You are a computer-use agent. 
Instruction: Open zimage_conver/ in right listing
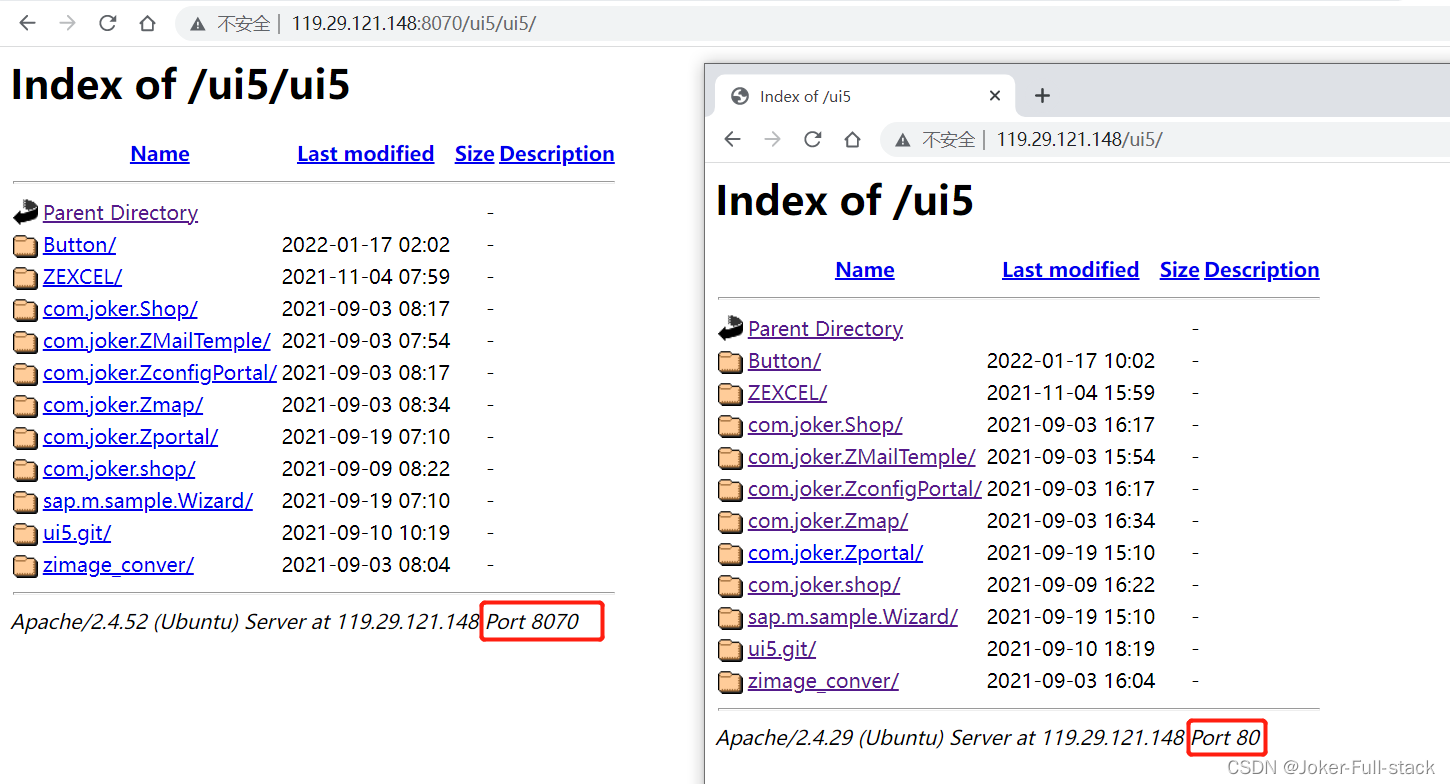(823, 681)
